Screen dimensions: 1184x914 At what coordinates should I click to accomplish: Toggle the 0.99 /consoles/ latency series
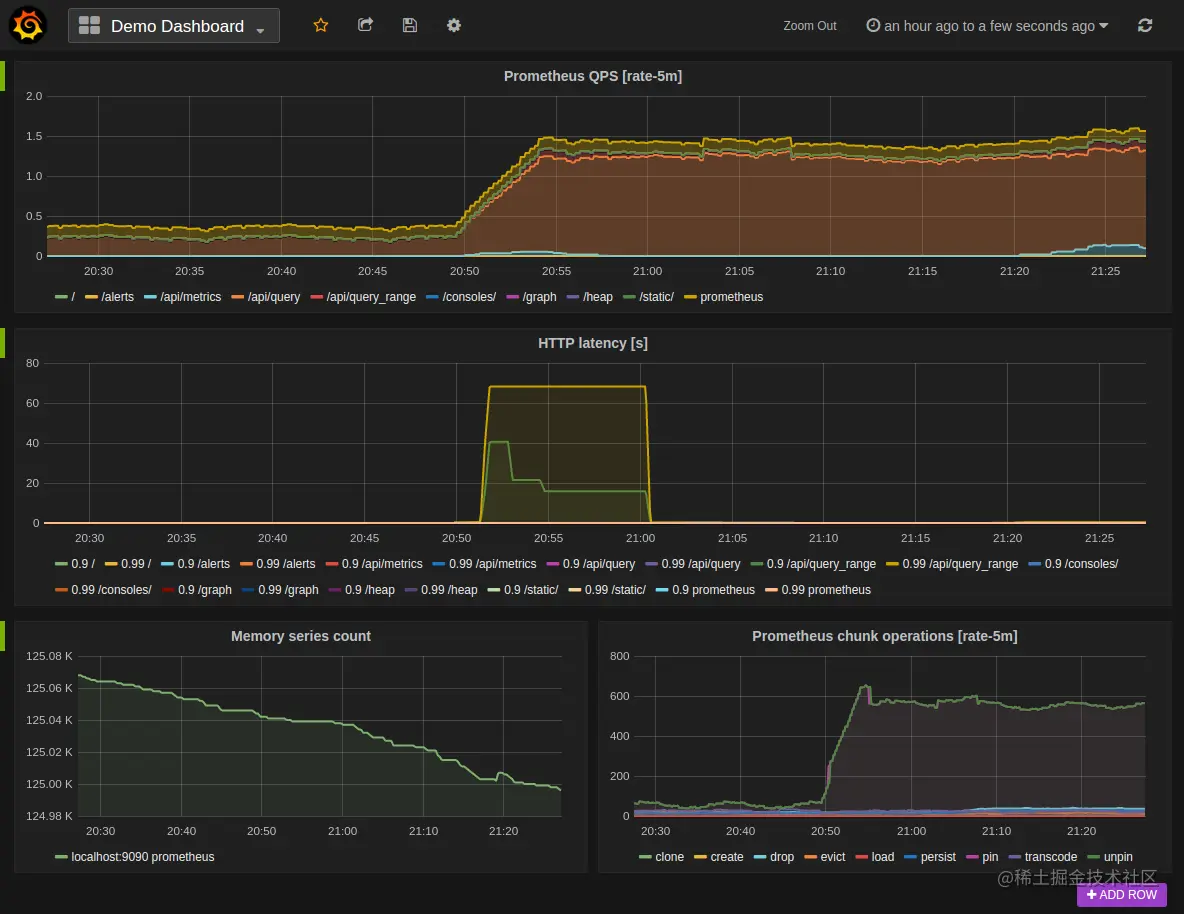point(111,589)
